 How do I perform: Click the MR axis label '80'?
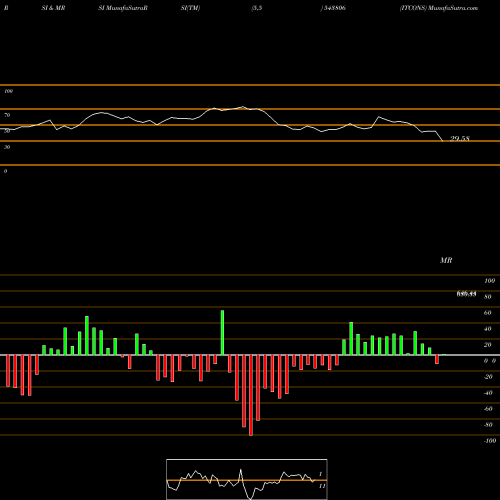(488, 297)
